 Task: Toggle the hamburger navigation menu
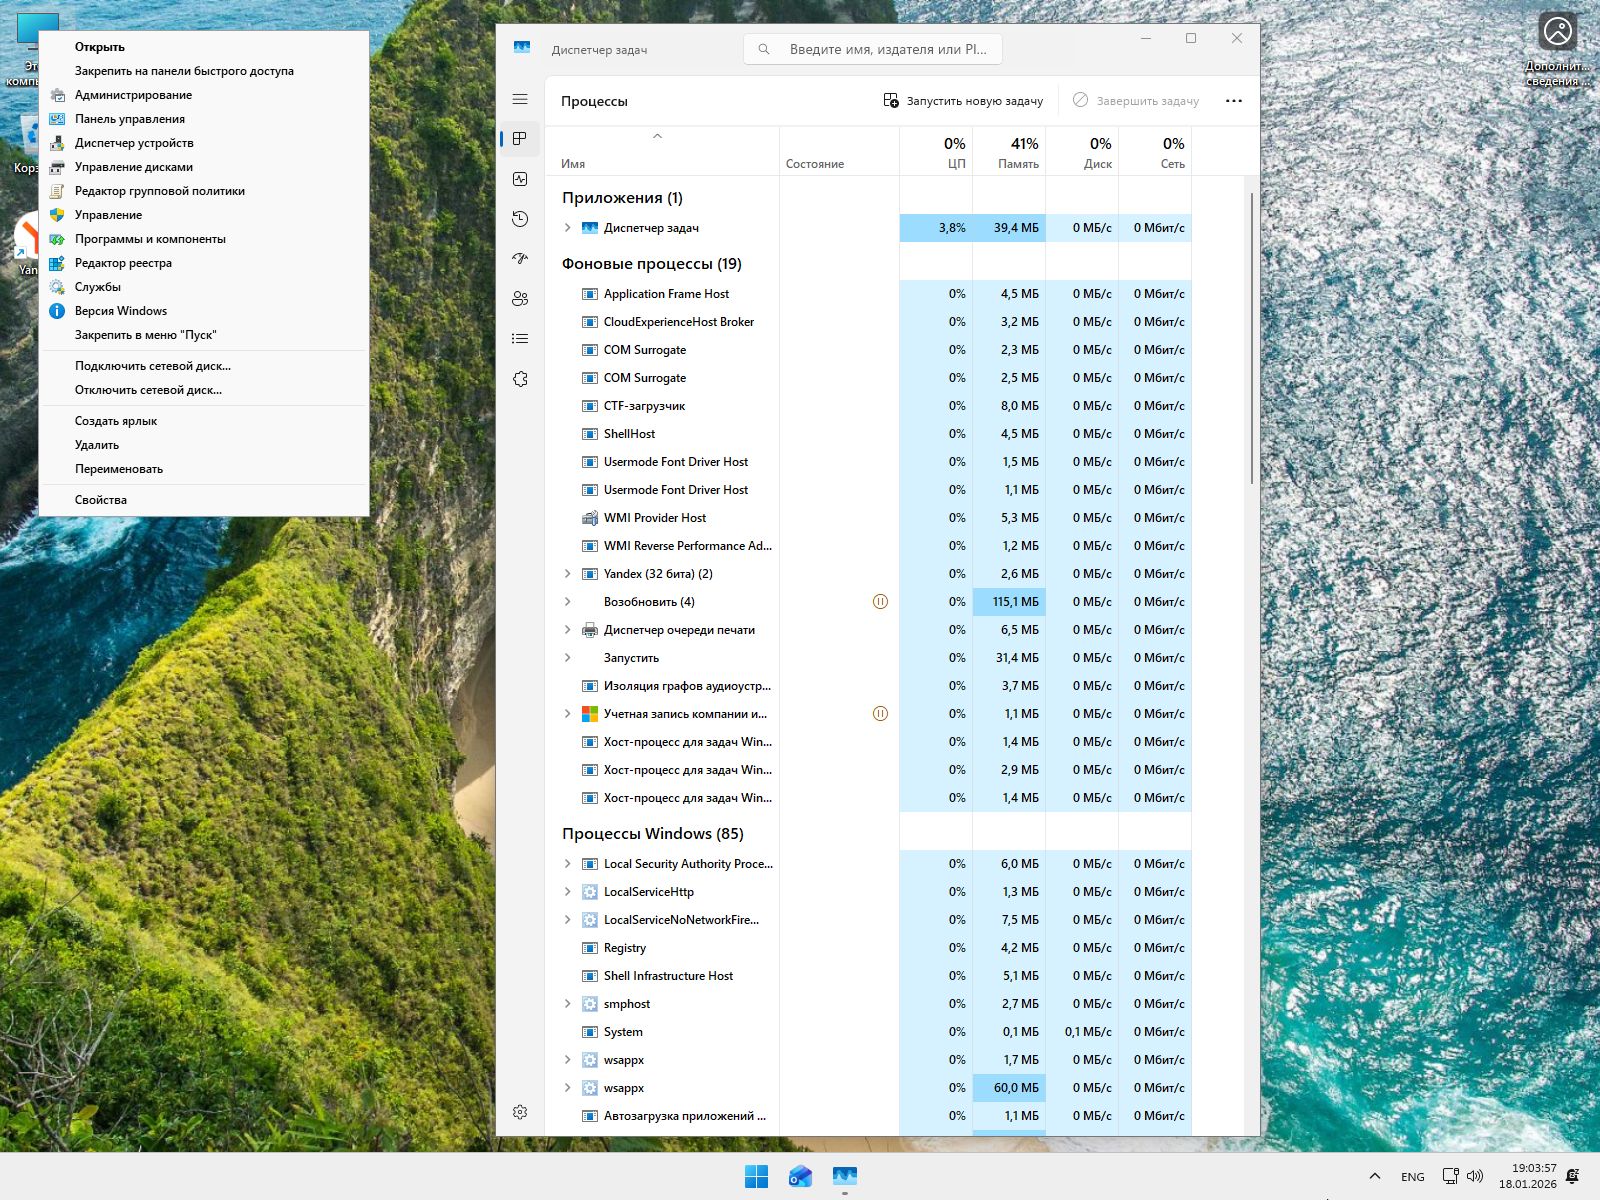(520, 99)
